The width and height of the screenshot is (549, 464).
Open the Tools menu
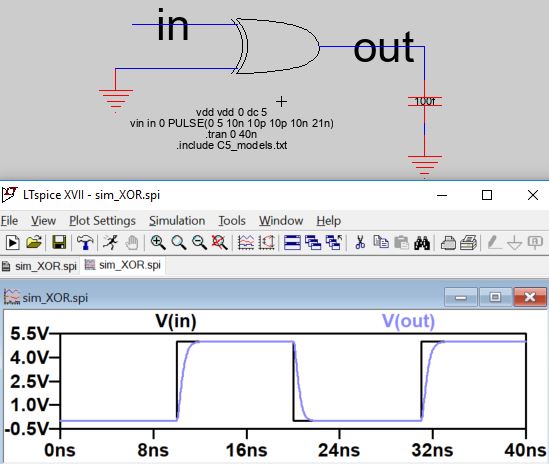(x=232, y=221)
